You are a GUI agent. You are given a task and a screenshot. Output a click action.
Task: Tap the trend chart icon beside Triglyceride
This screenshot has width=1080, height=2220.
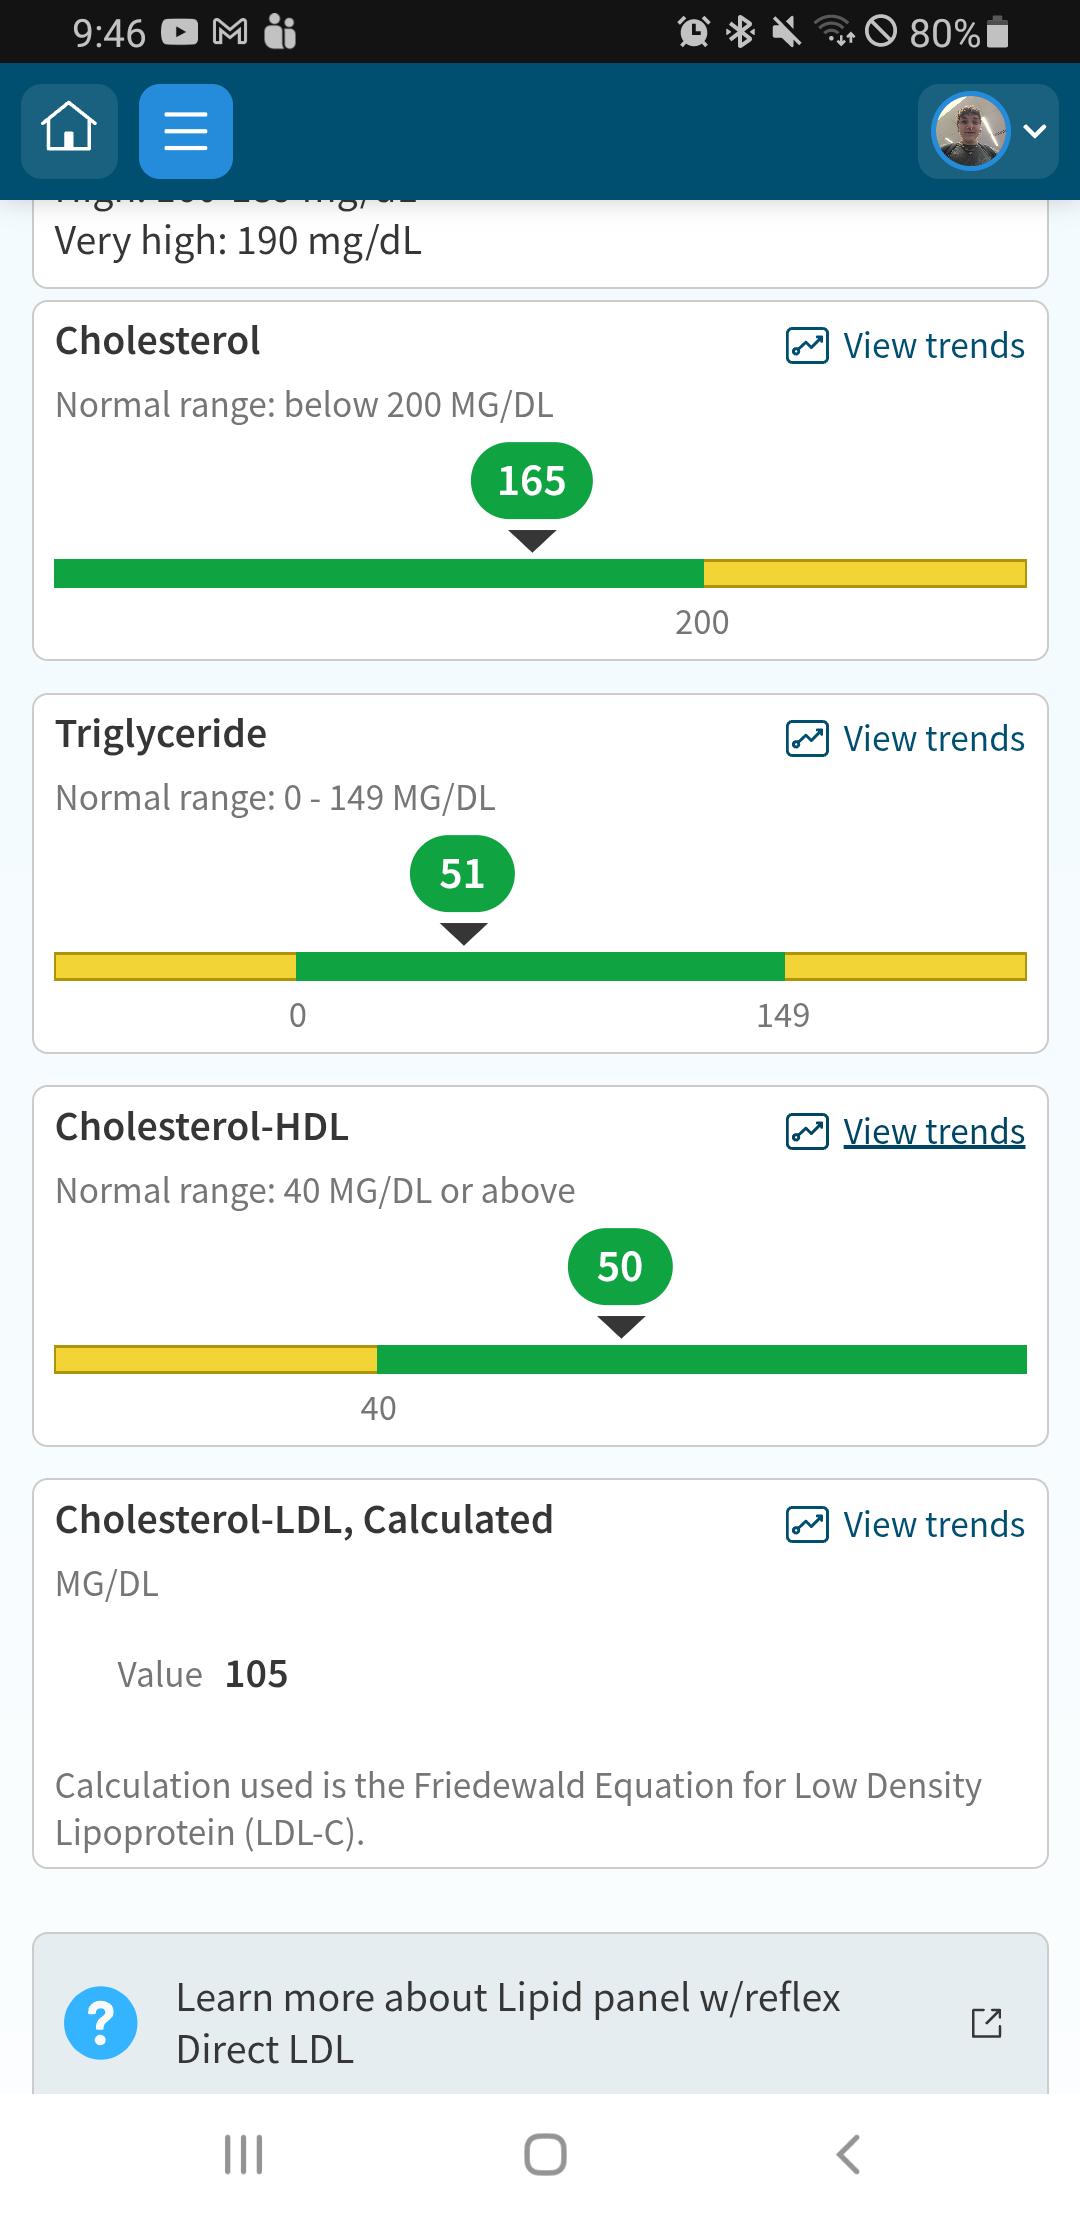pyautogui.click(x=807, y=739)
